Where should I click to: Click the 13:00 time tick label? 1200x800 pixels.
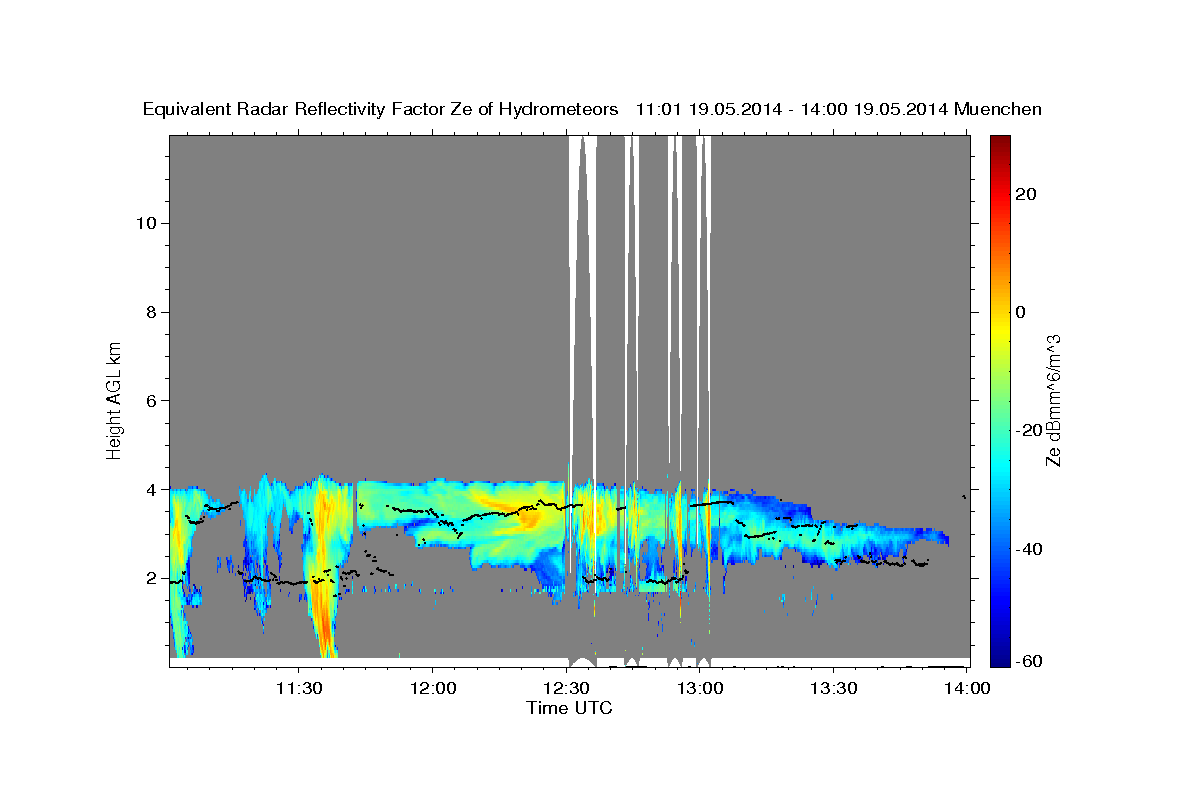[700, 688]
